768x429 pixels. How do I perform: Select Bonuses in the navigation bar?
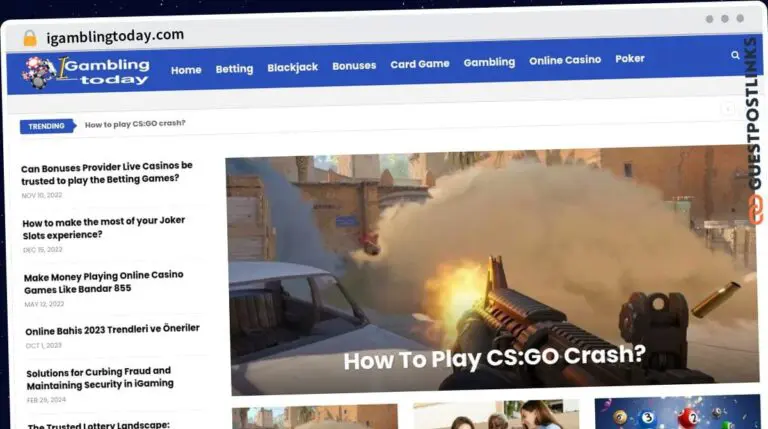[354, 66]
